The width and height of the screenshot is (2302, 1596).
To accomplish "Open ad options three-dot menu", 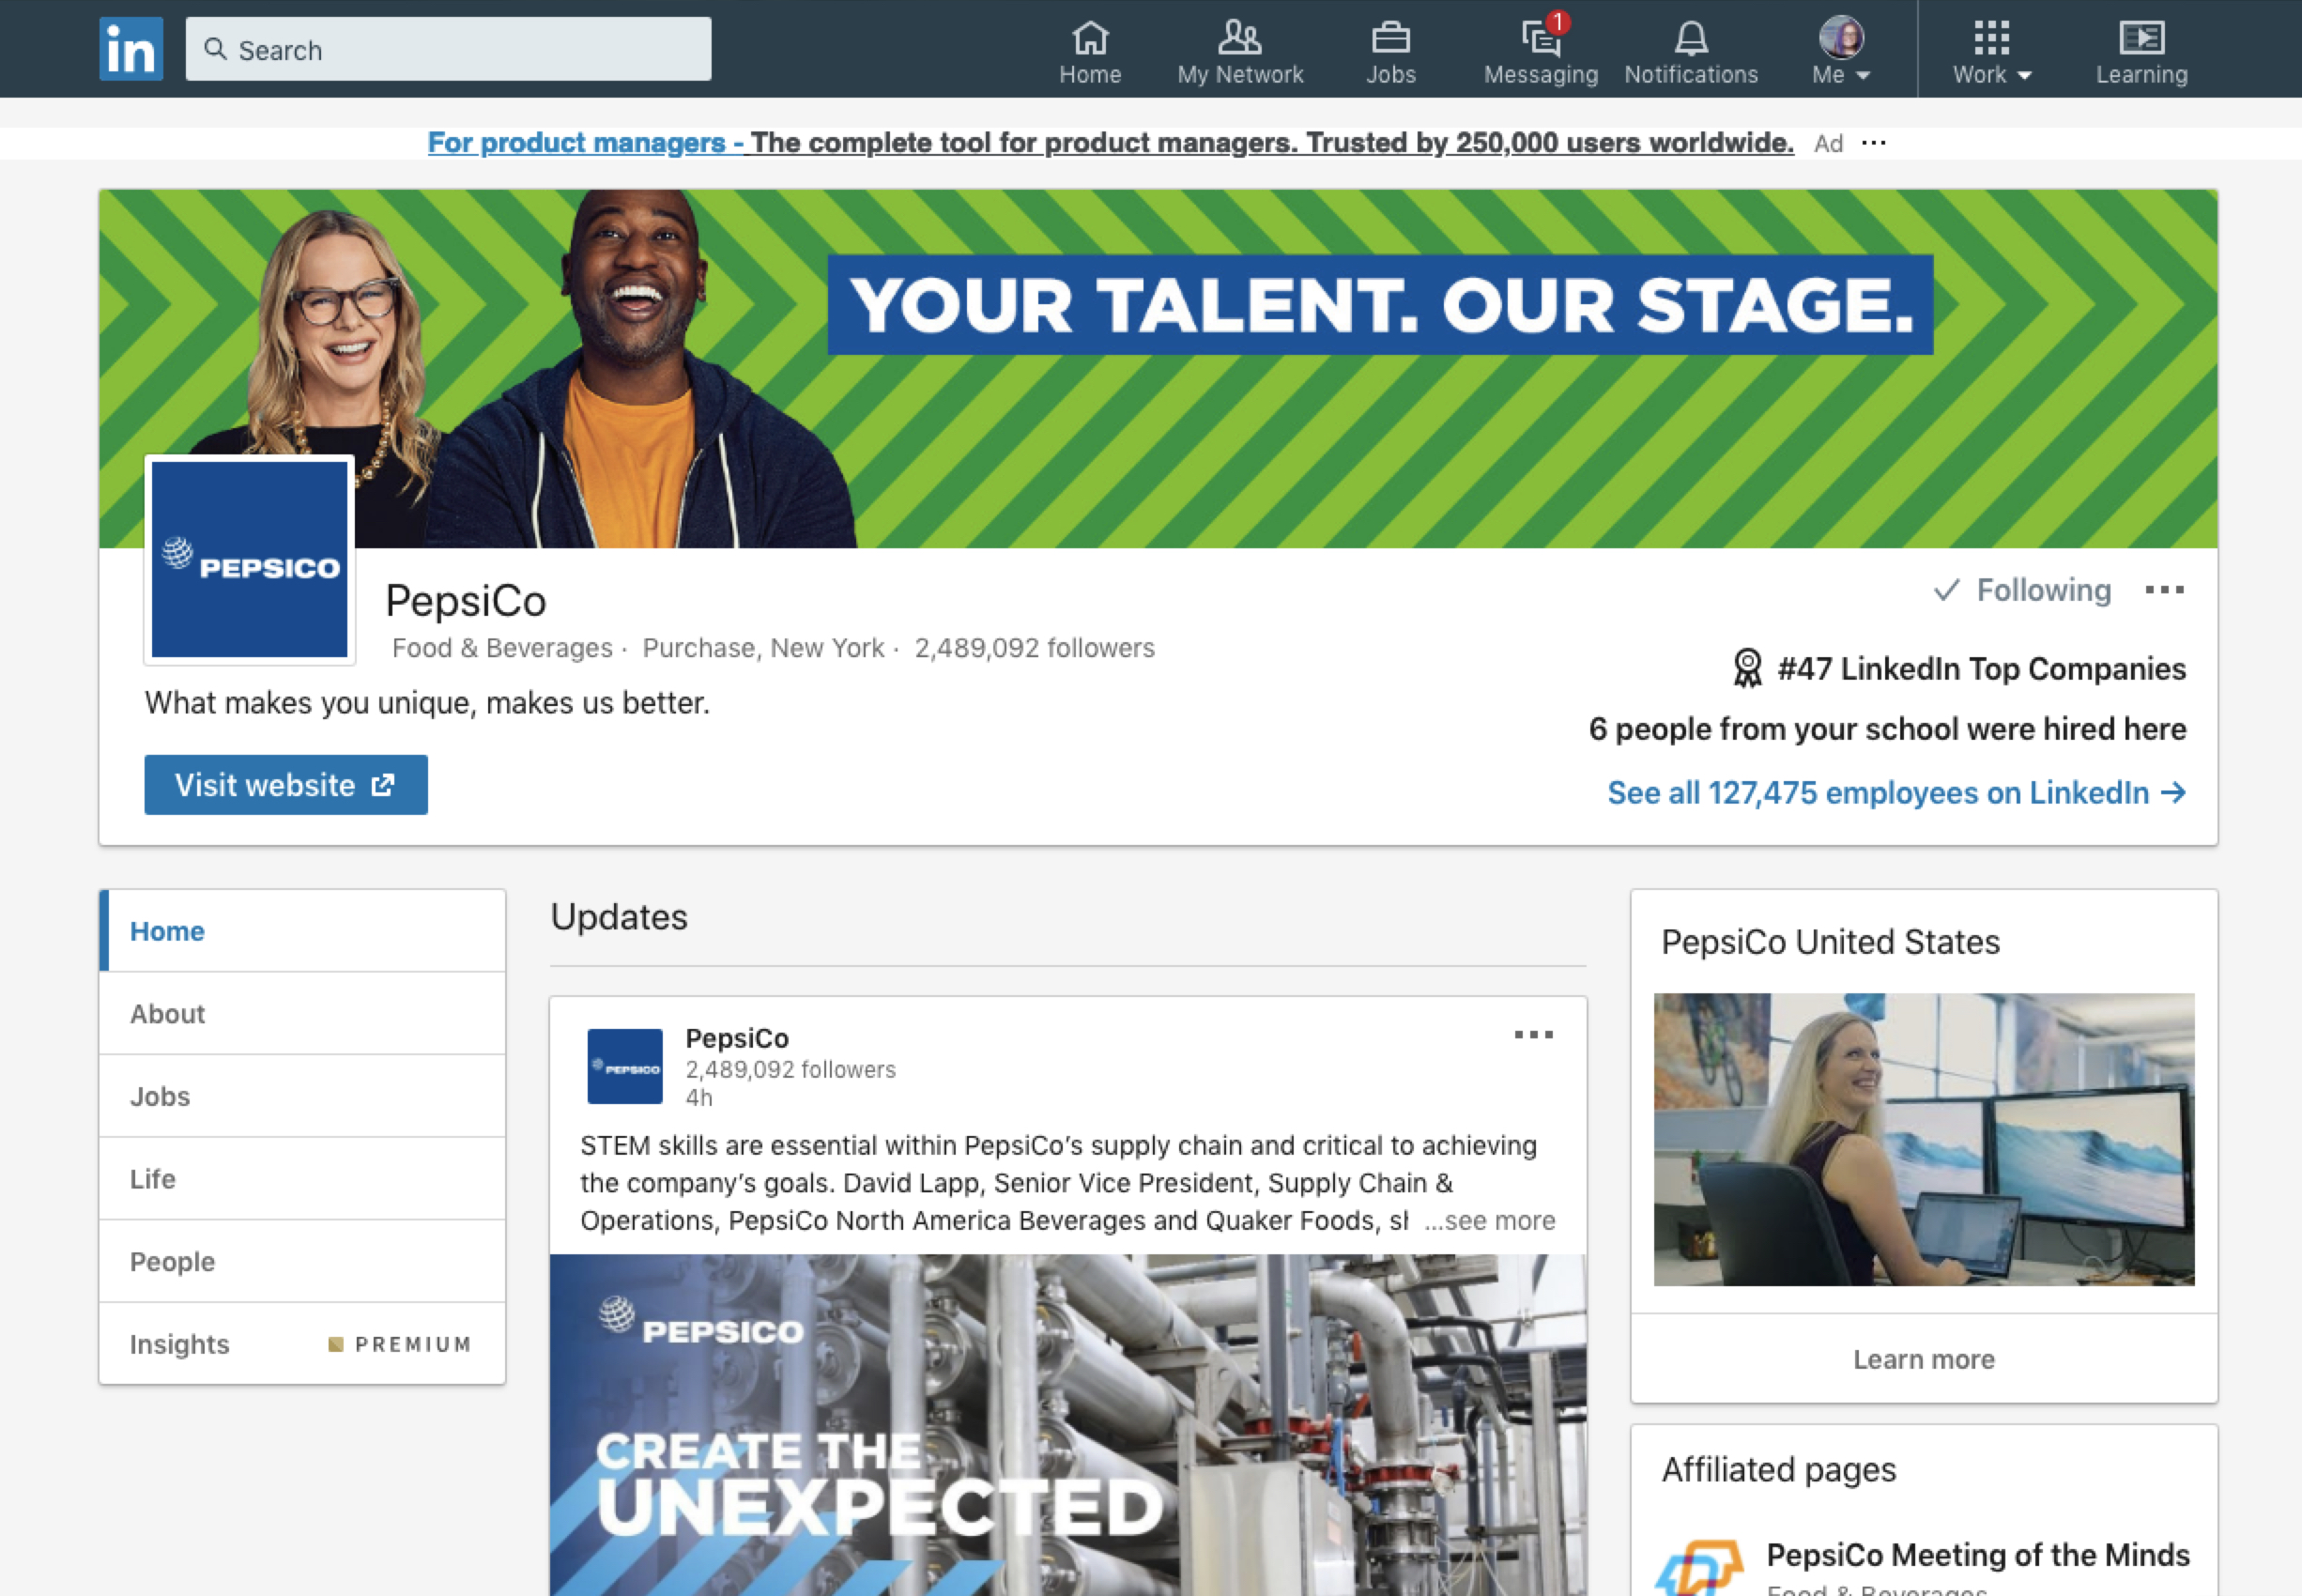I will pyautogui.click(x=1874, y=143).
